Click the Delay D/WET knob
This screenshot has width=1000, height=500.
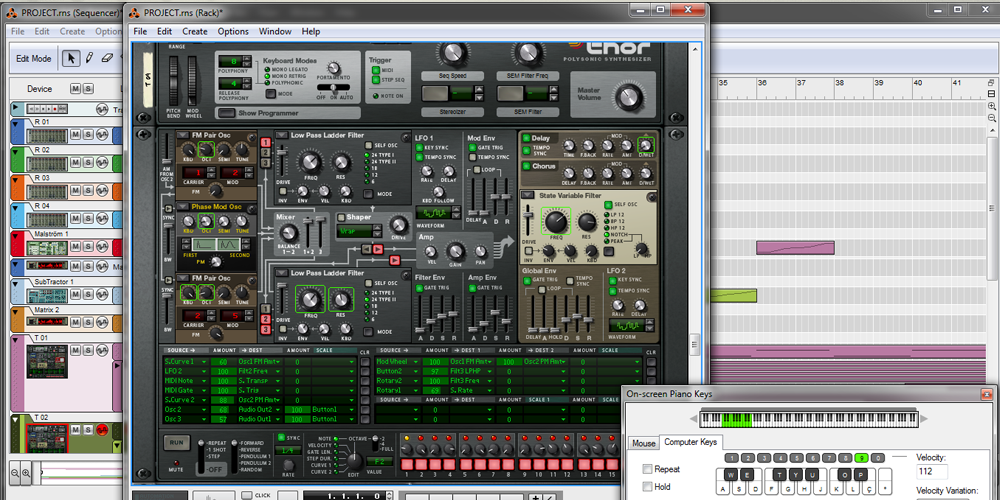pyautogui.click(x=646, y=145)
